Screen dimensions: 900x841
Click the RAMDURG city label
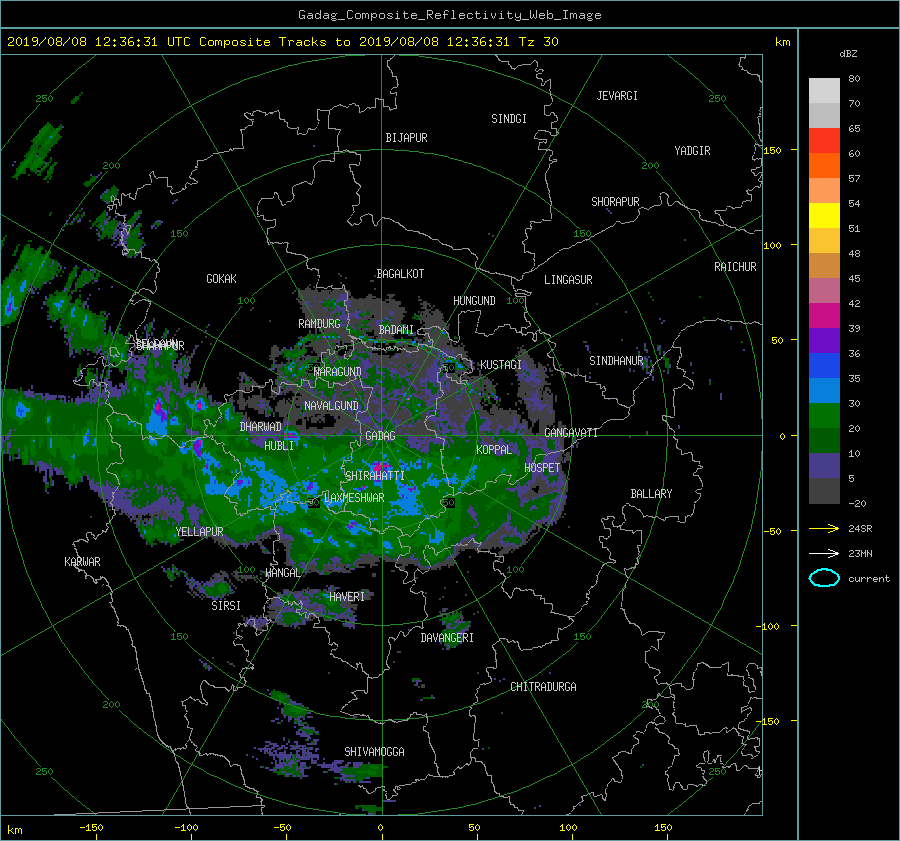[319, 324]
